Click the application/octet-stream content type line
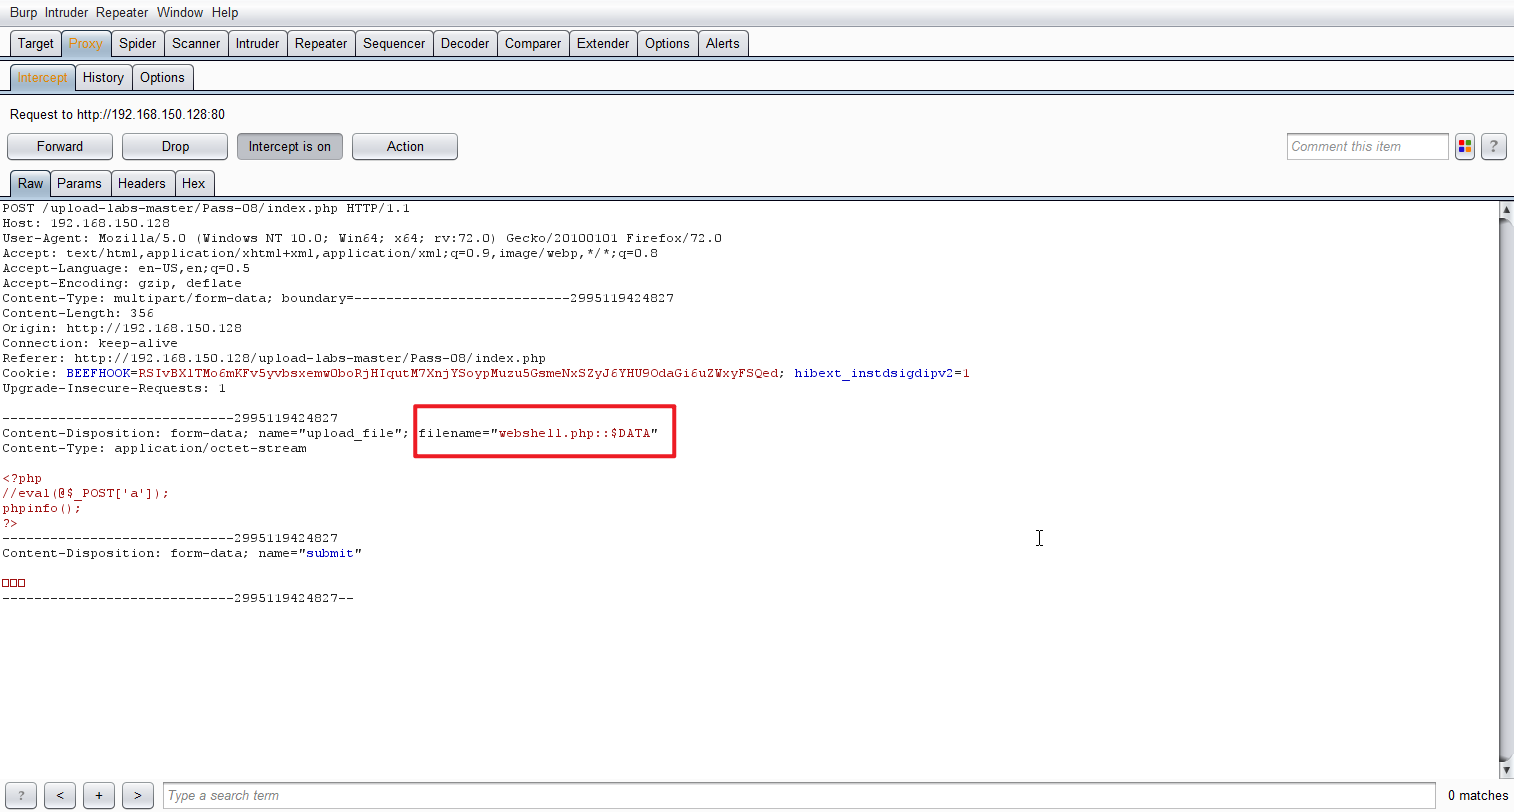This screenshot has width=1514, height=812. 154,448
